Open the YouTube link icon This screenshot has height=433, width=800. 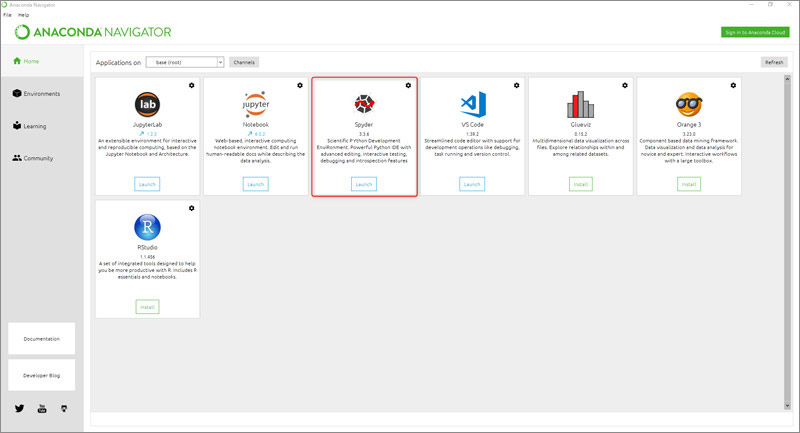pos(42,409)
